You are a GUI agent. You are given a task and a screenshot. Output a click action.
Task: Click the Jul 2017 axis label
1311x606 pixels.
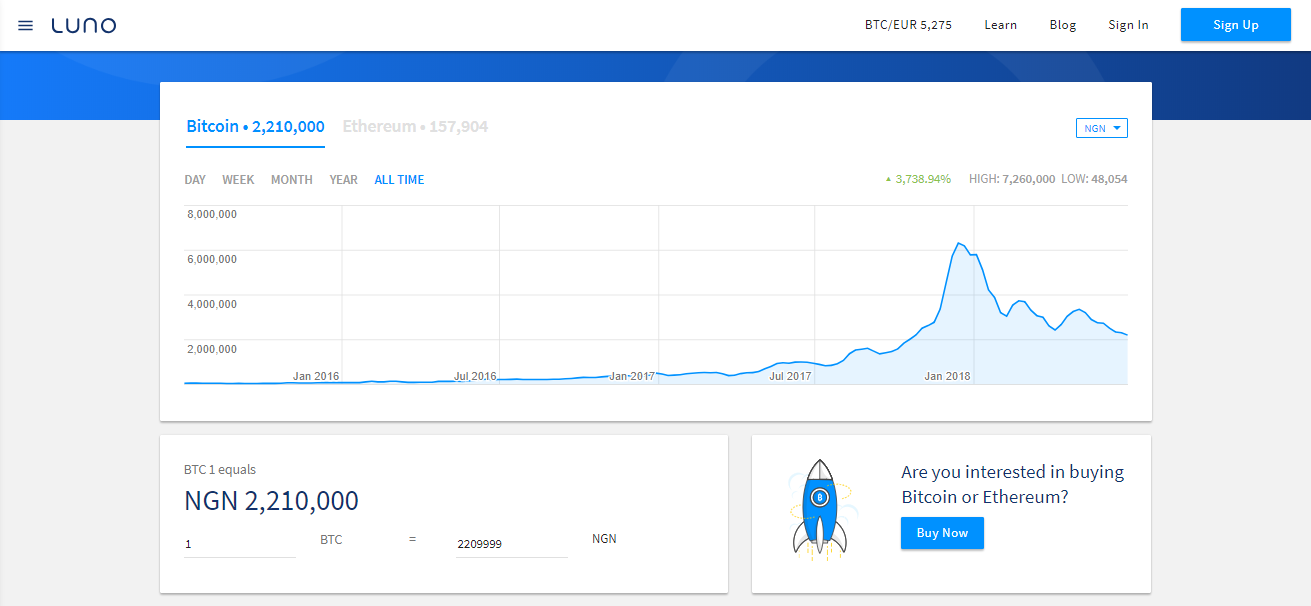[790, 376]
